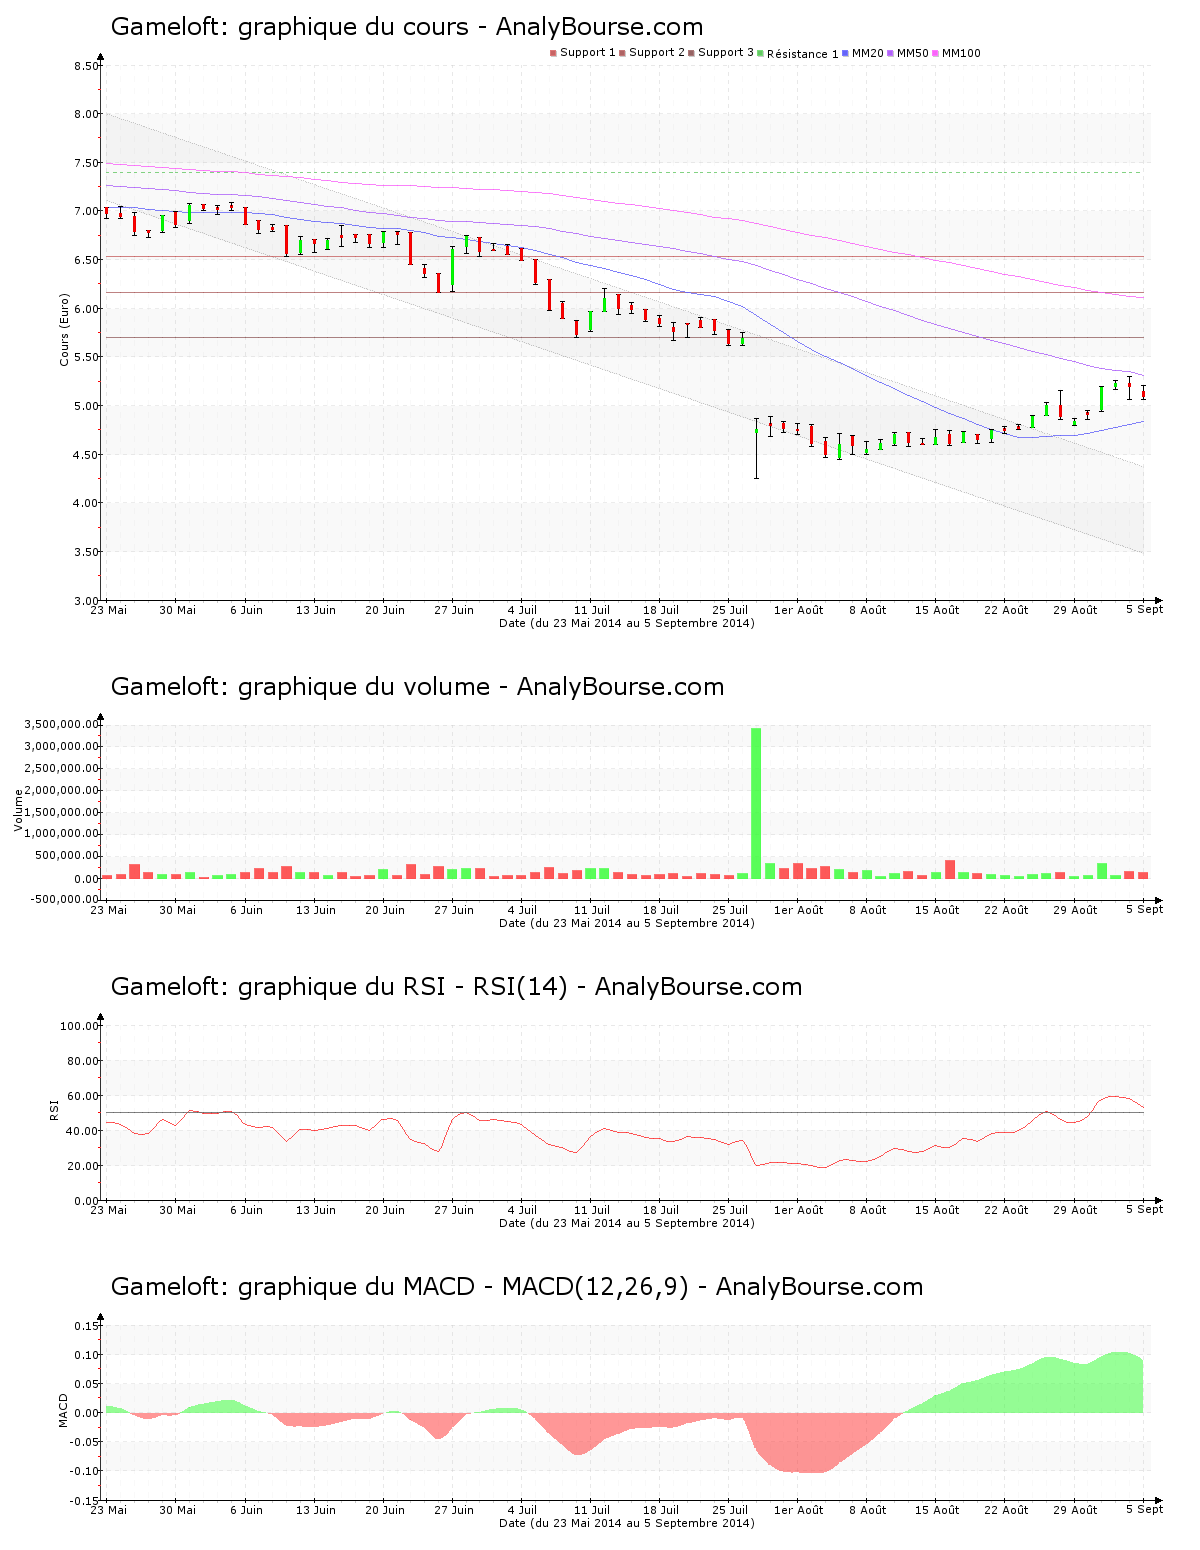Click the Résistance 1 green legend square
1200x1550 pixels.
click(x=761, y=53)
